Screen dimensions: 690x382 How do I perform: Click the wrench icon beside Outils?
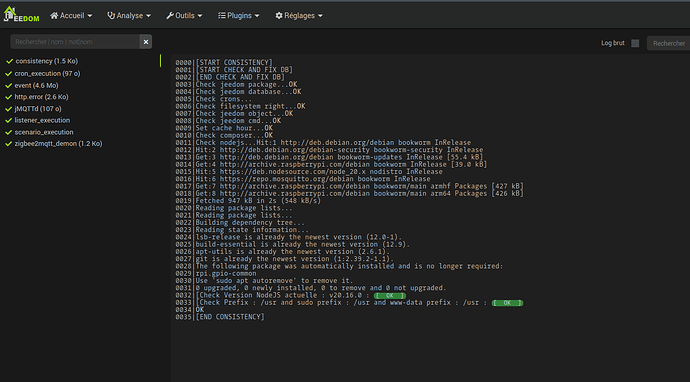[x=170, y=15]
